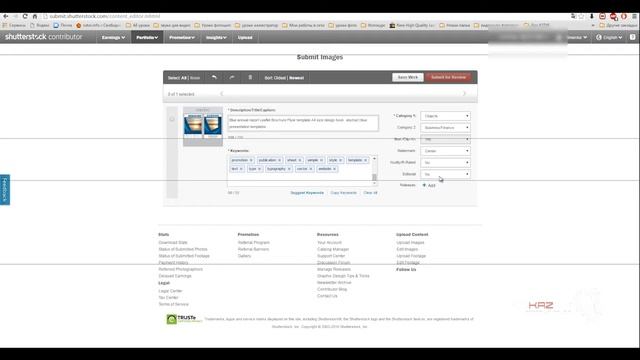Open the Insights menu
The image size is (640, 360).
(216, 38)
